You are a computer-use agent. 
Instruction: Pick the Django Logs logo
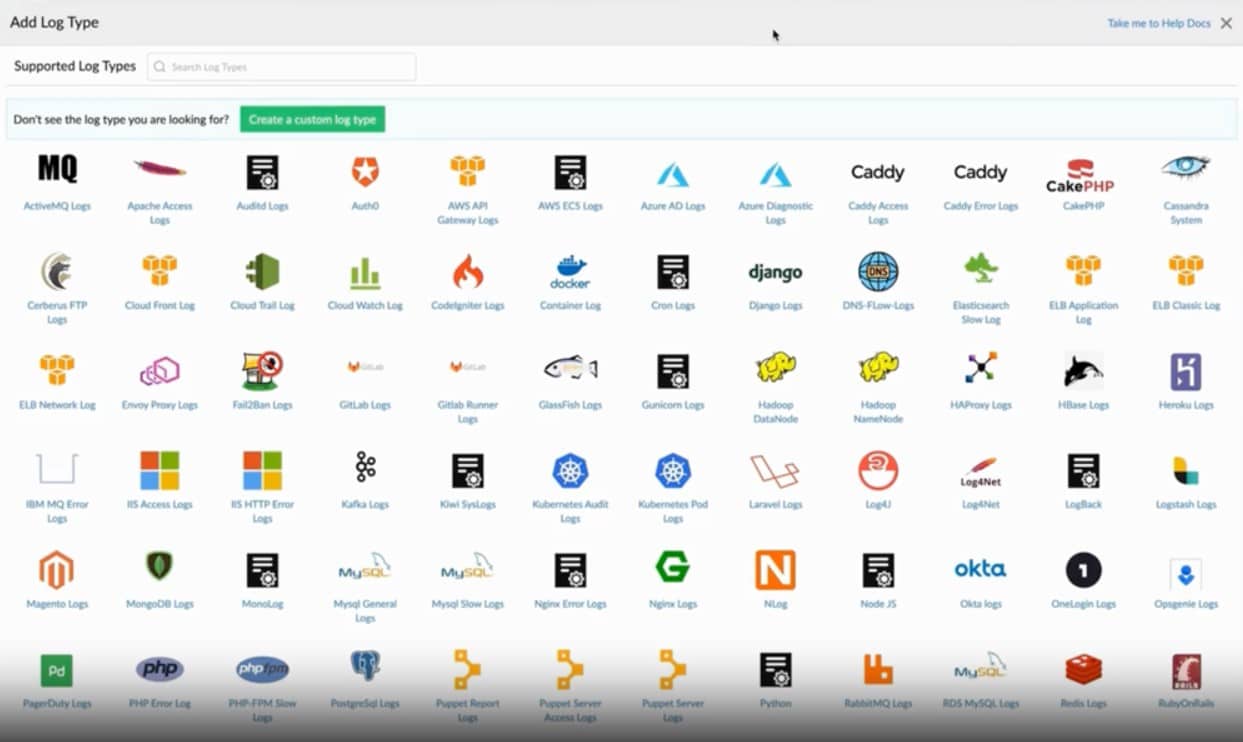click(x=775, y=272)
